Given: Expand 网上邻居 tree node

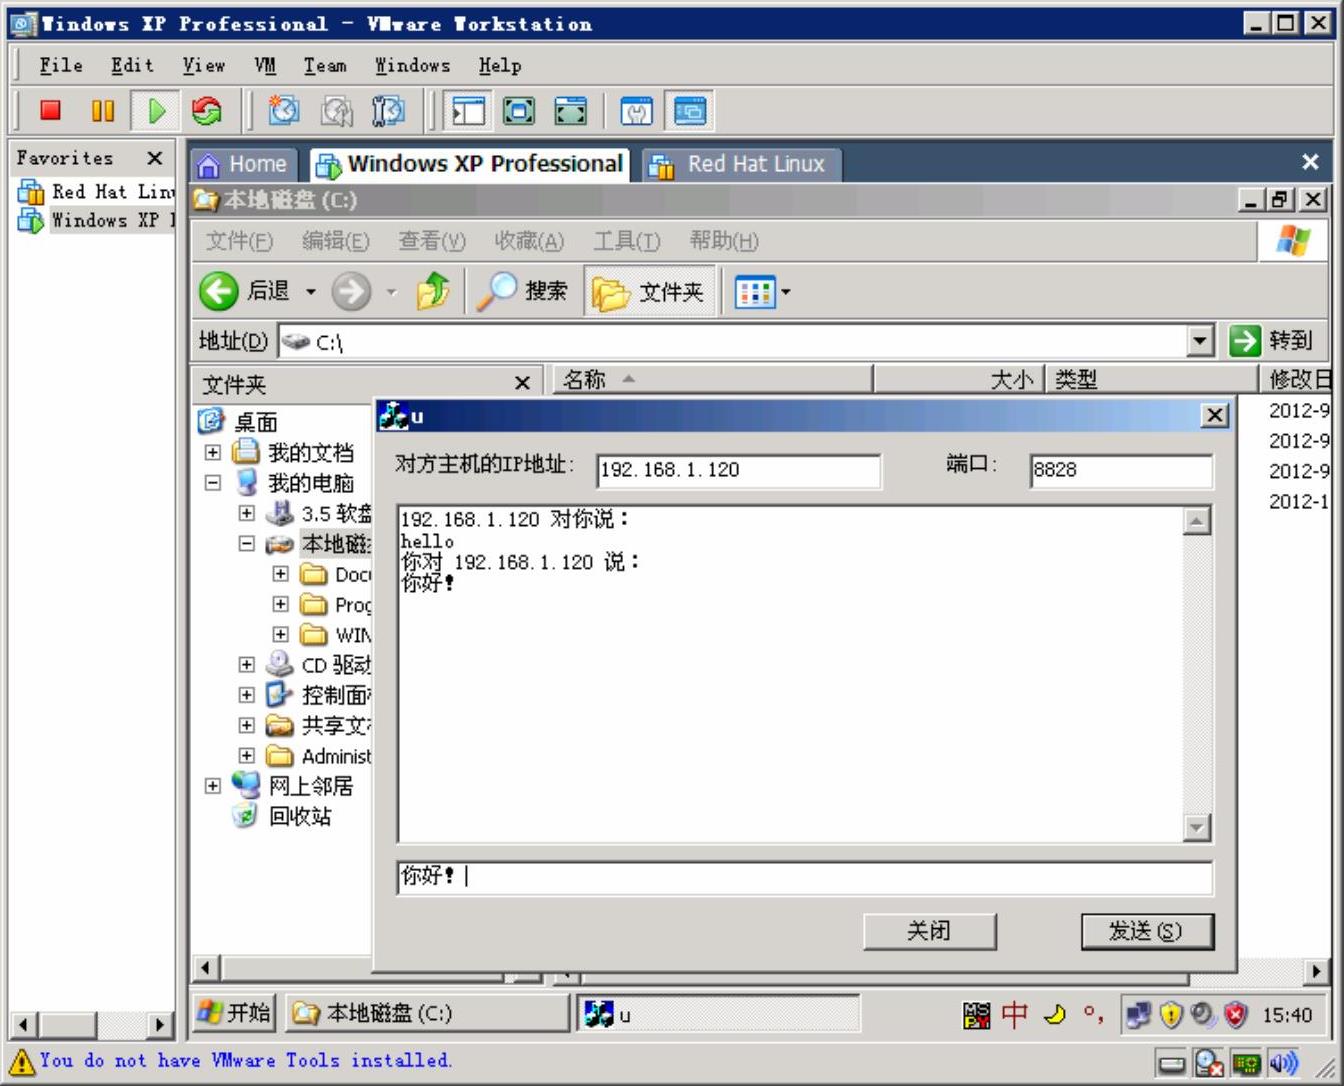Looking at the screenshot, I should point(213,785).
